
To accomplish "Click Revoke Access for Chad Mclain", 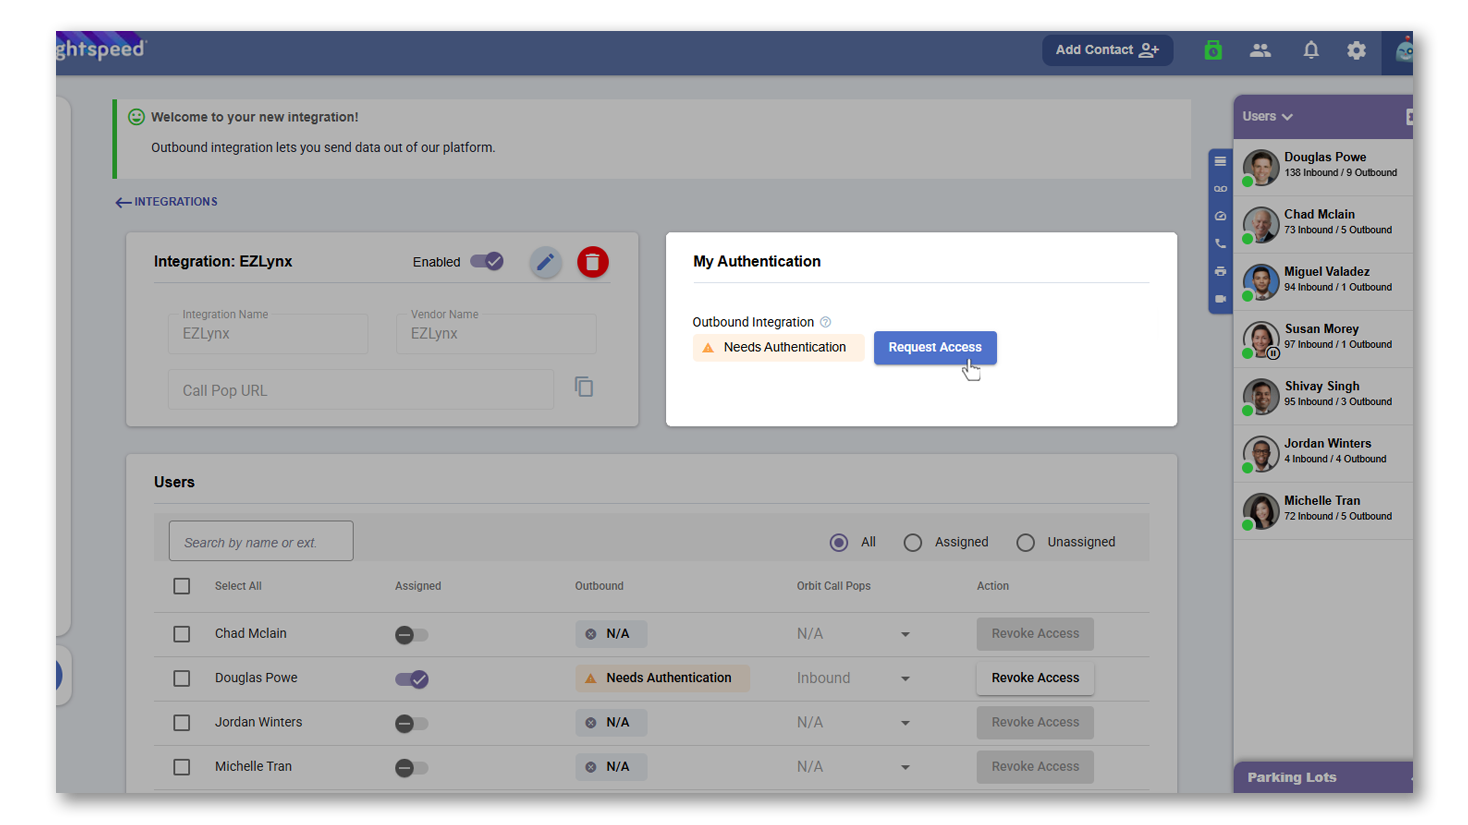I will [1035, 634].
